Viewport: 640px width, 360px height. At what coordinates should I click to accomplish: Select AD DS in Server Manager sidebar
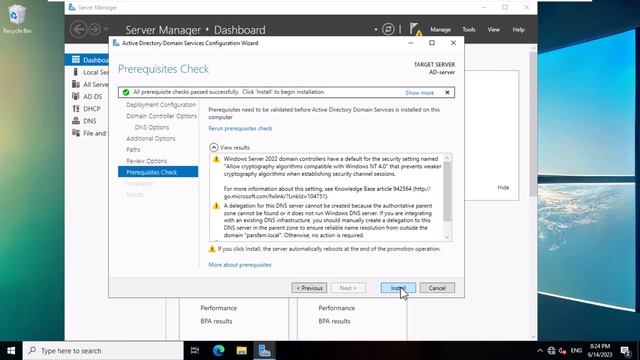(x=87, y=97)
